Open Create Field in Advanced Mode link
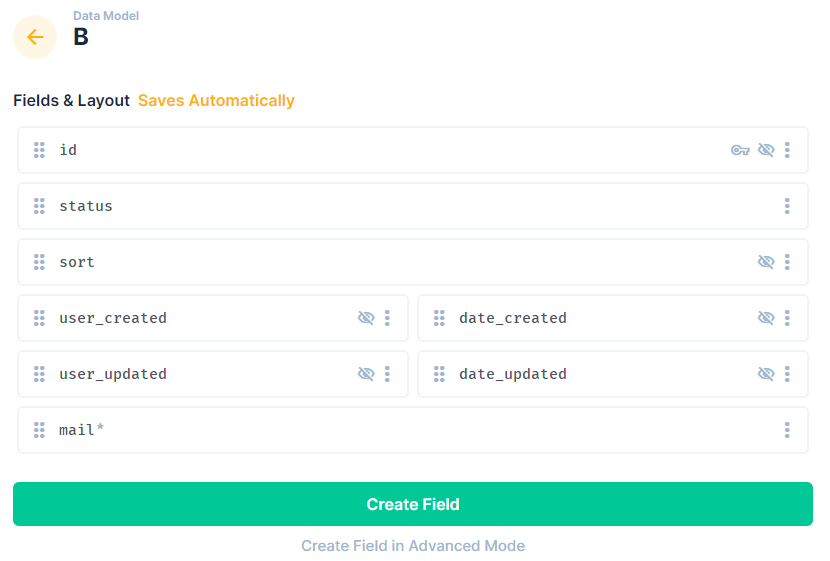 click(413, 546)
